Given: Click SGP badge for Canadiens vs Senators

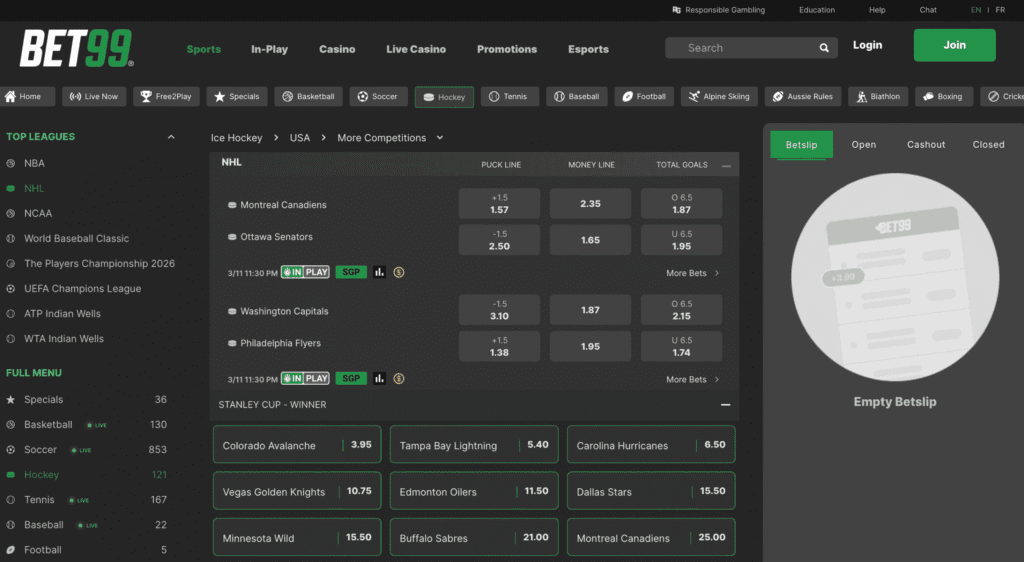Looking at the screenshot, I should point(351,272).
